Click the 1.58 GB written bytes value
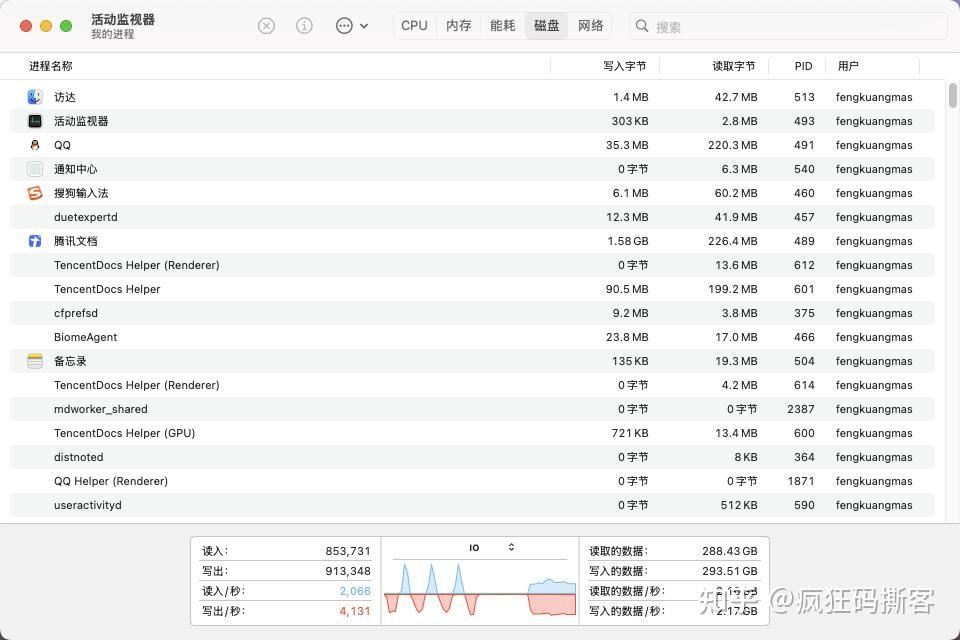This screenshot has width=960, height=640. pos(628,241)
